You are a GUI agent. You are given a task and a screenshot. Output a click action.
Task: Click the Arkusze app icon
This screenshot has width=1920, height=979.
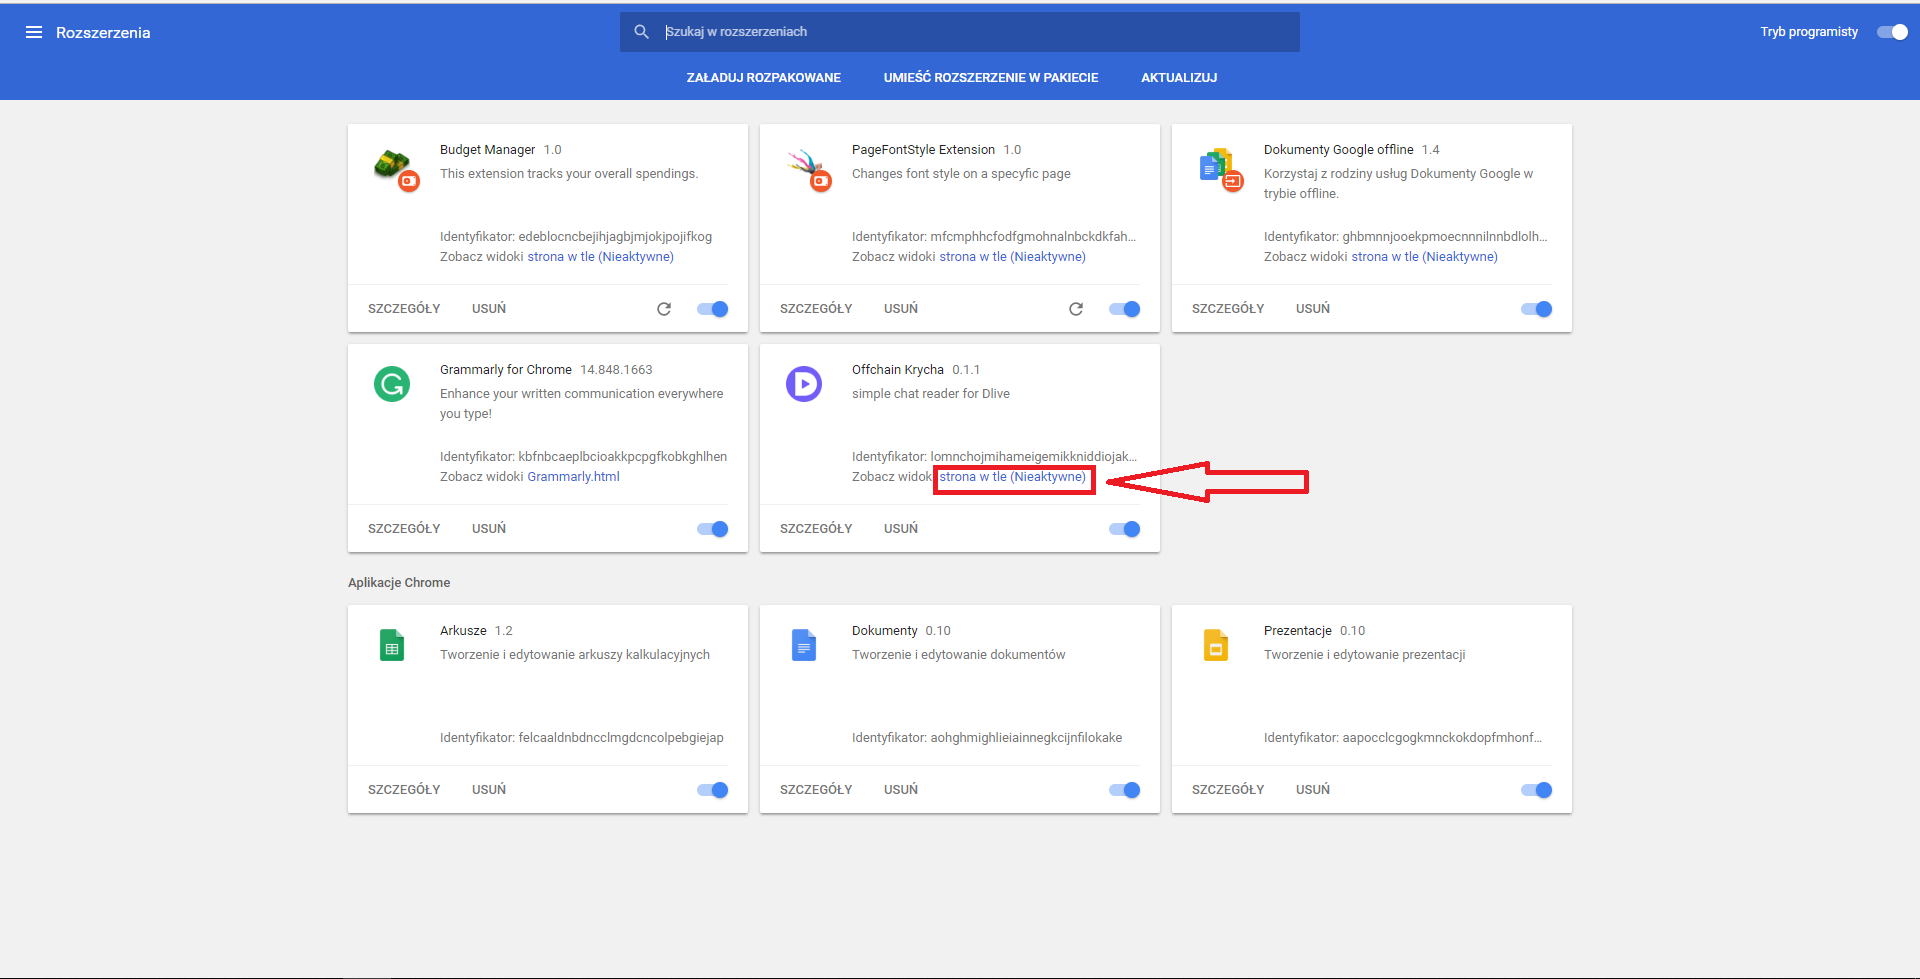tap(392, 645)
